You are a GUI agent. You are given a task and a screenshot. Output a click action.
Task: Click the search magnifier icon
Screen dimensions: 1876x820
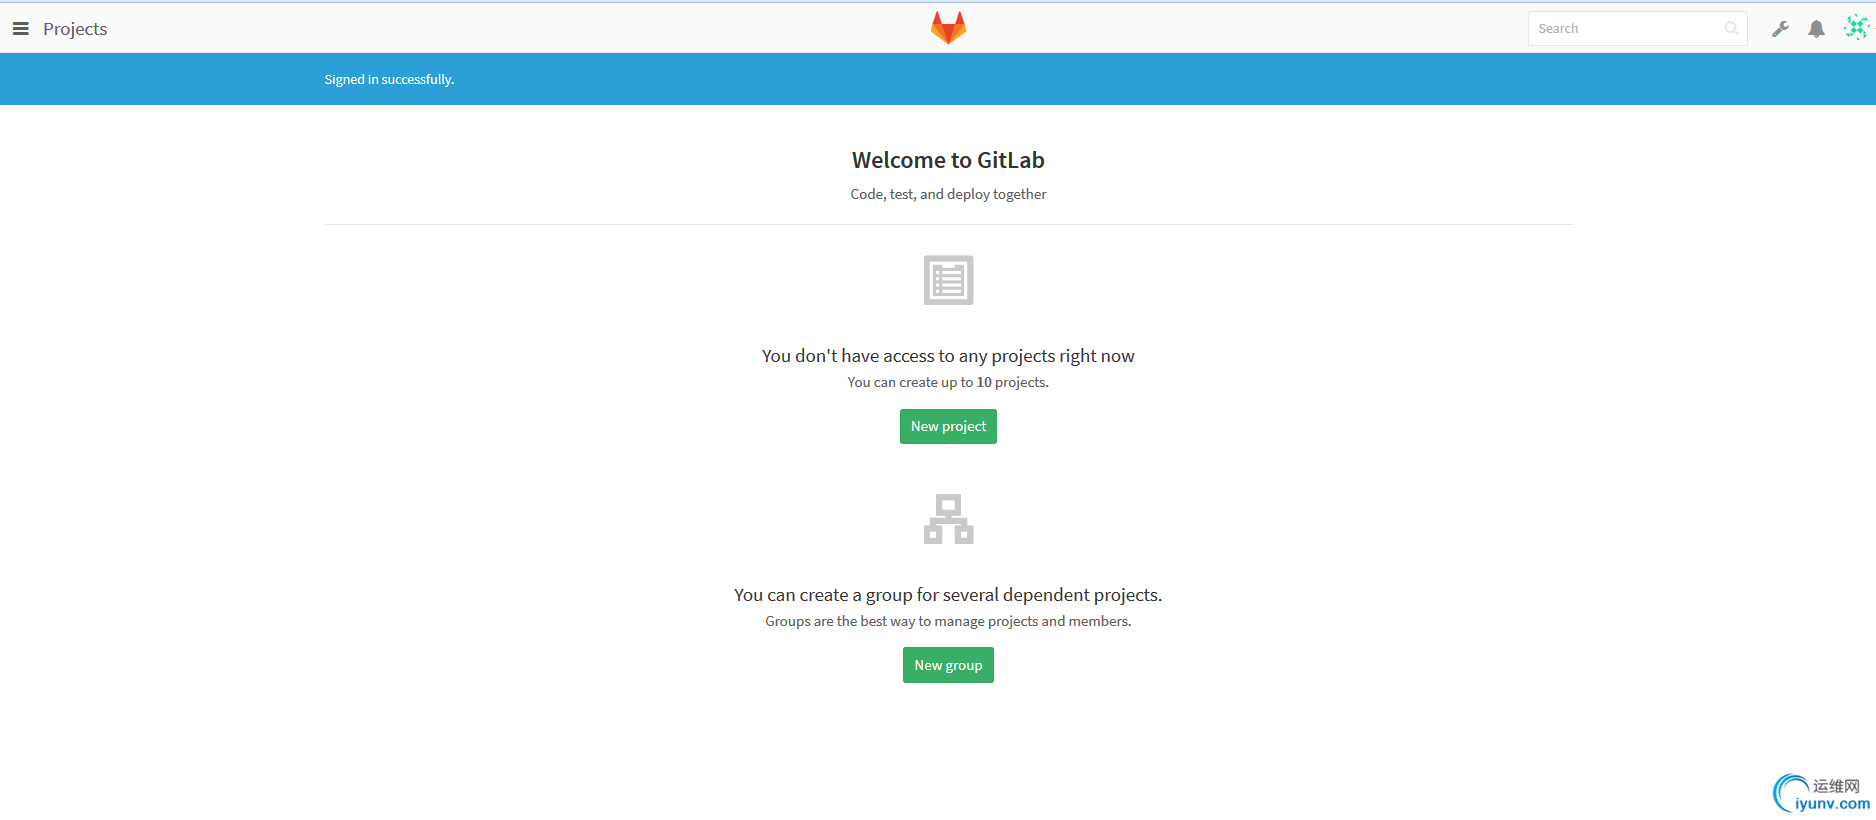[x=1731, y=29]
